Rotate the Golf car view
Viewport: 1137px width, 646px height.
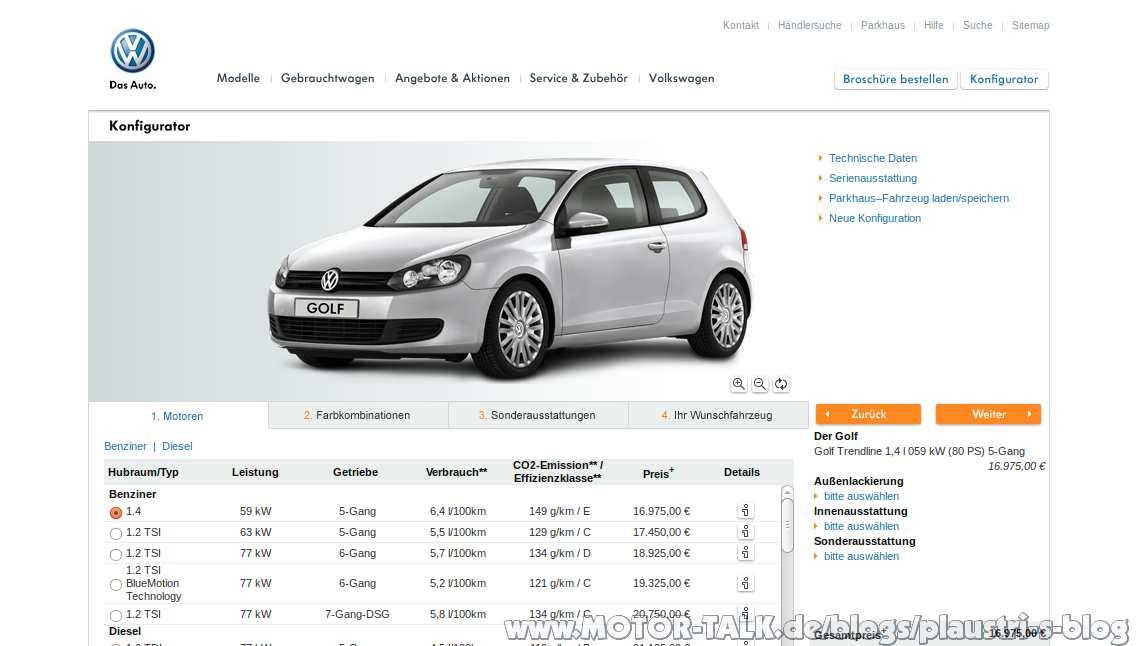point(781,384)
